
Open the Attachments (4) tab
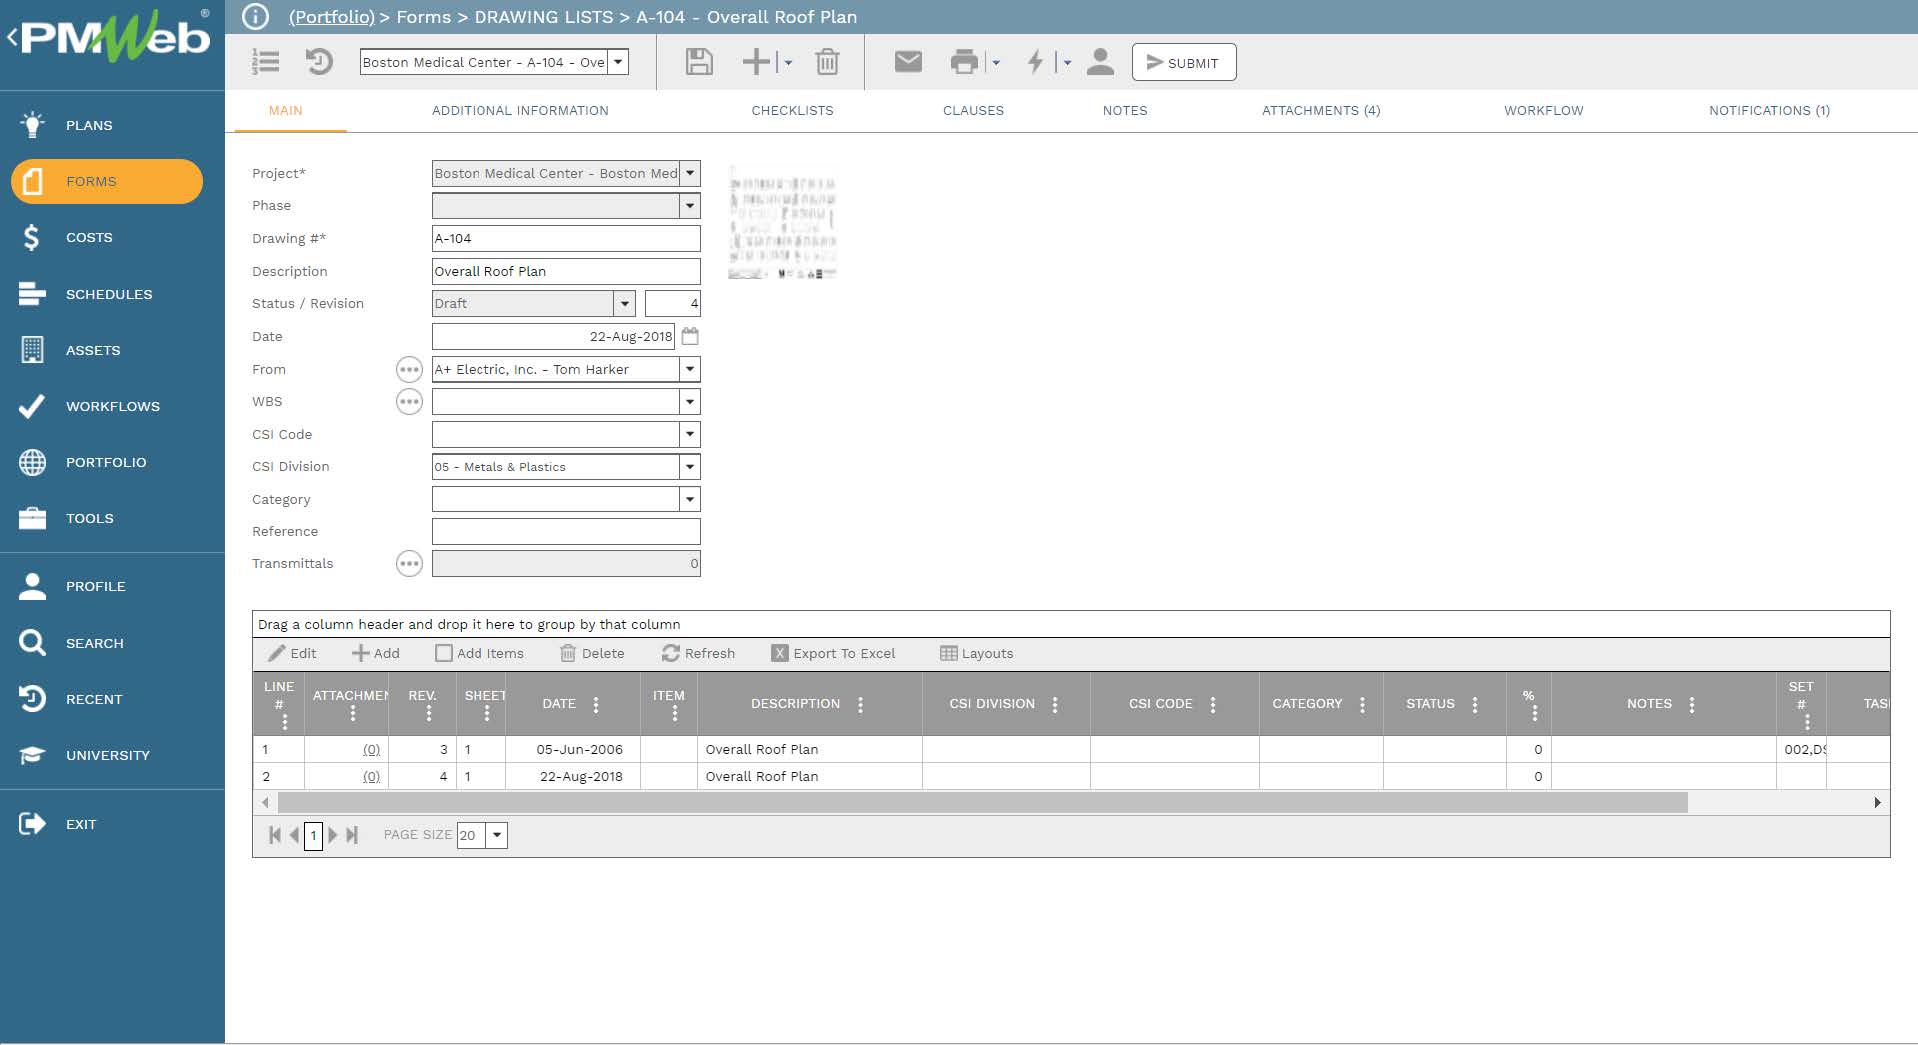[x=1321, y=111]
